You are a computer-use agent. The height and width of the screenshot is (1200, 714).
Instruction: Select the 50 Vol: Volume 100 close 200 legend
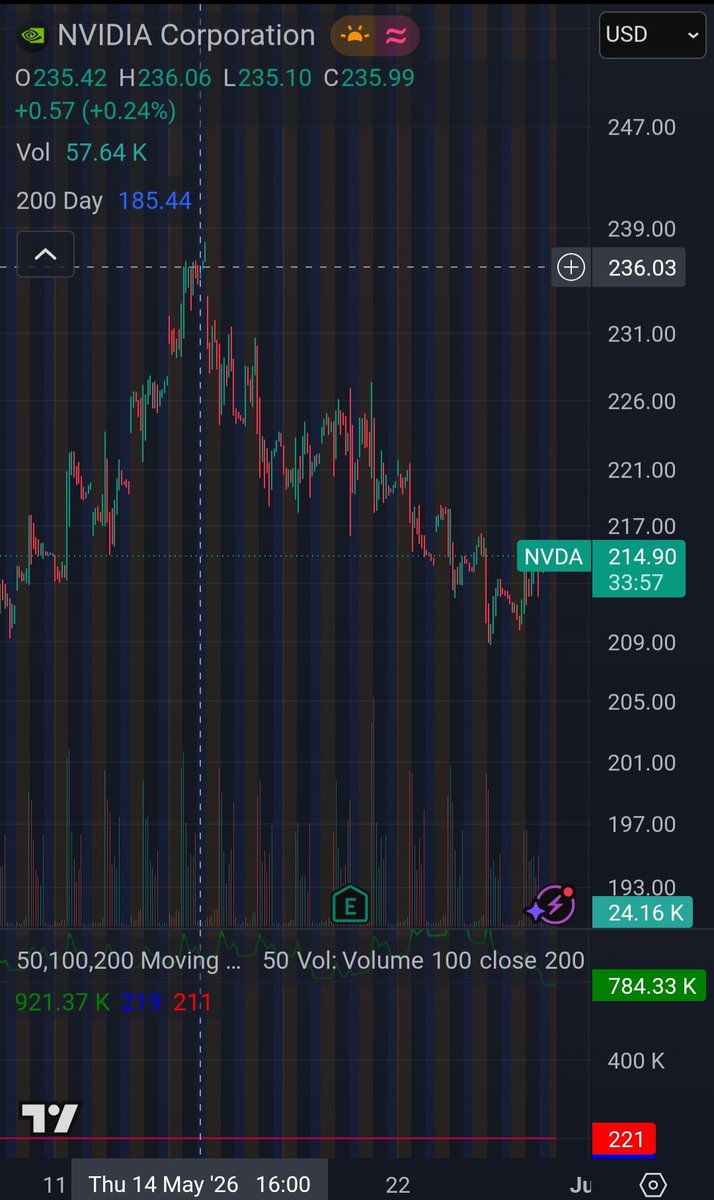423,961
